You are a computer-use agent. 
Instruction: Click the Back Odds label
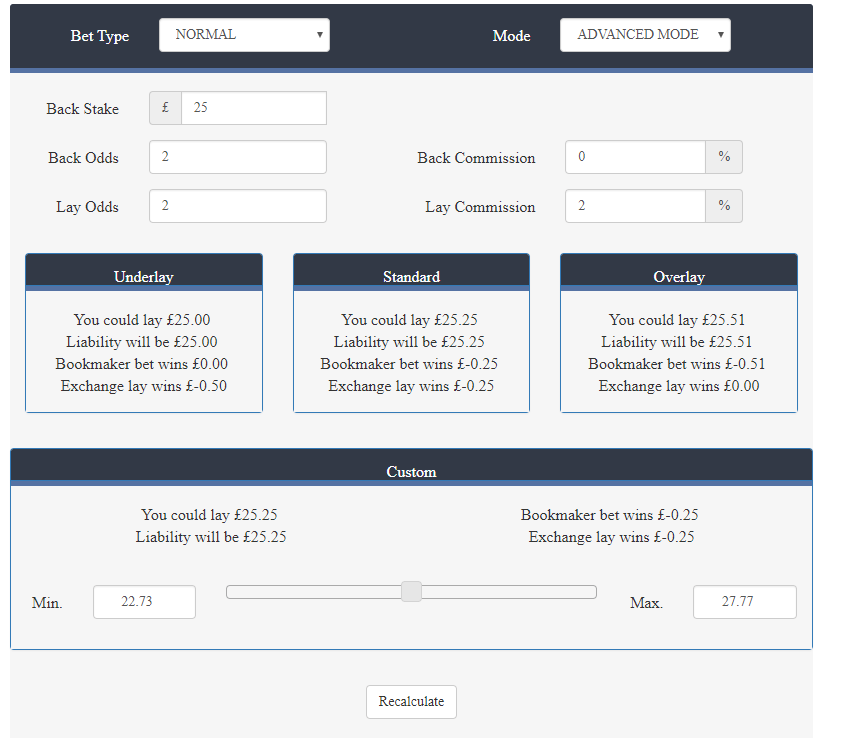(83, 158)
